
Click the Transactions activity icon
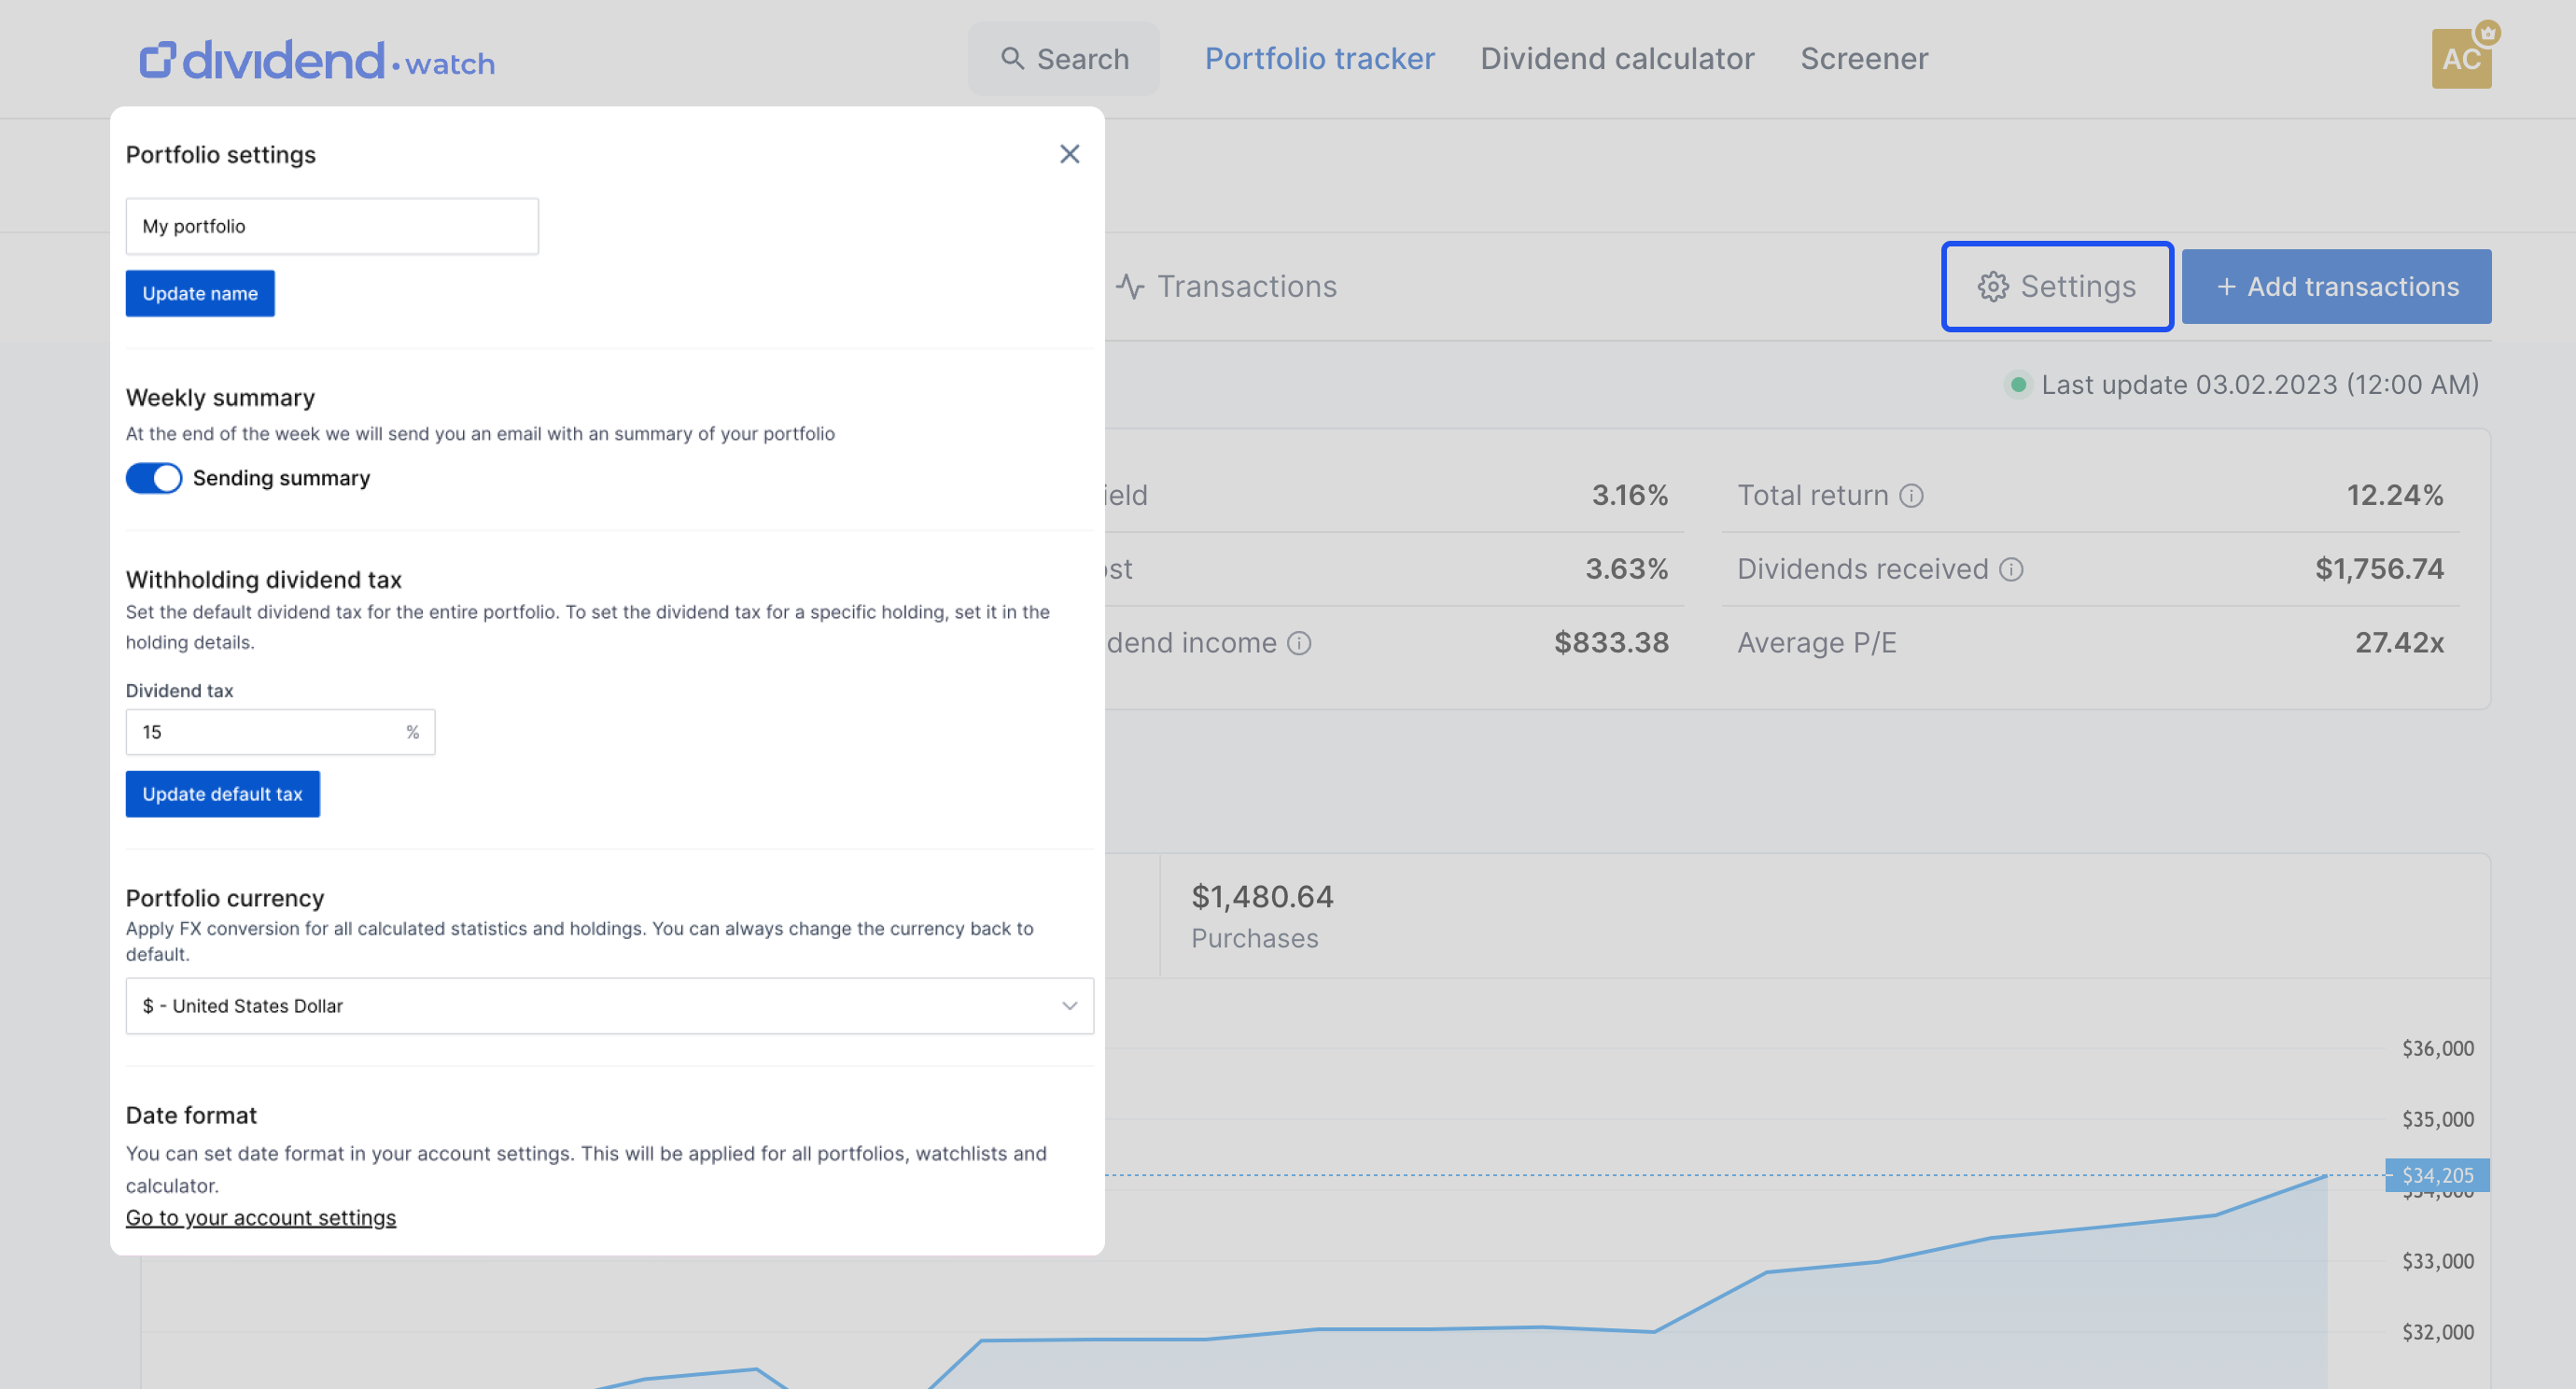click(1130, 287)
